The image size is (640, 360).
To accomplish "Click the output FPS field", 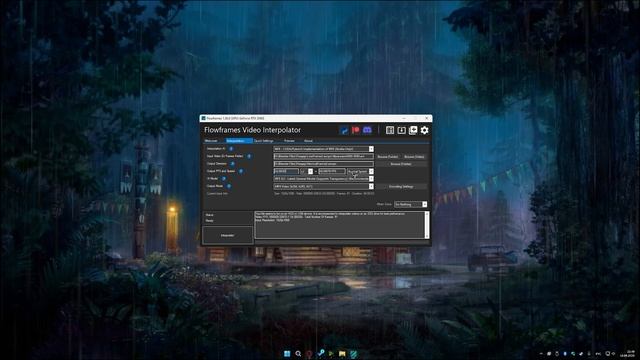I will pos(332,171).
